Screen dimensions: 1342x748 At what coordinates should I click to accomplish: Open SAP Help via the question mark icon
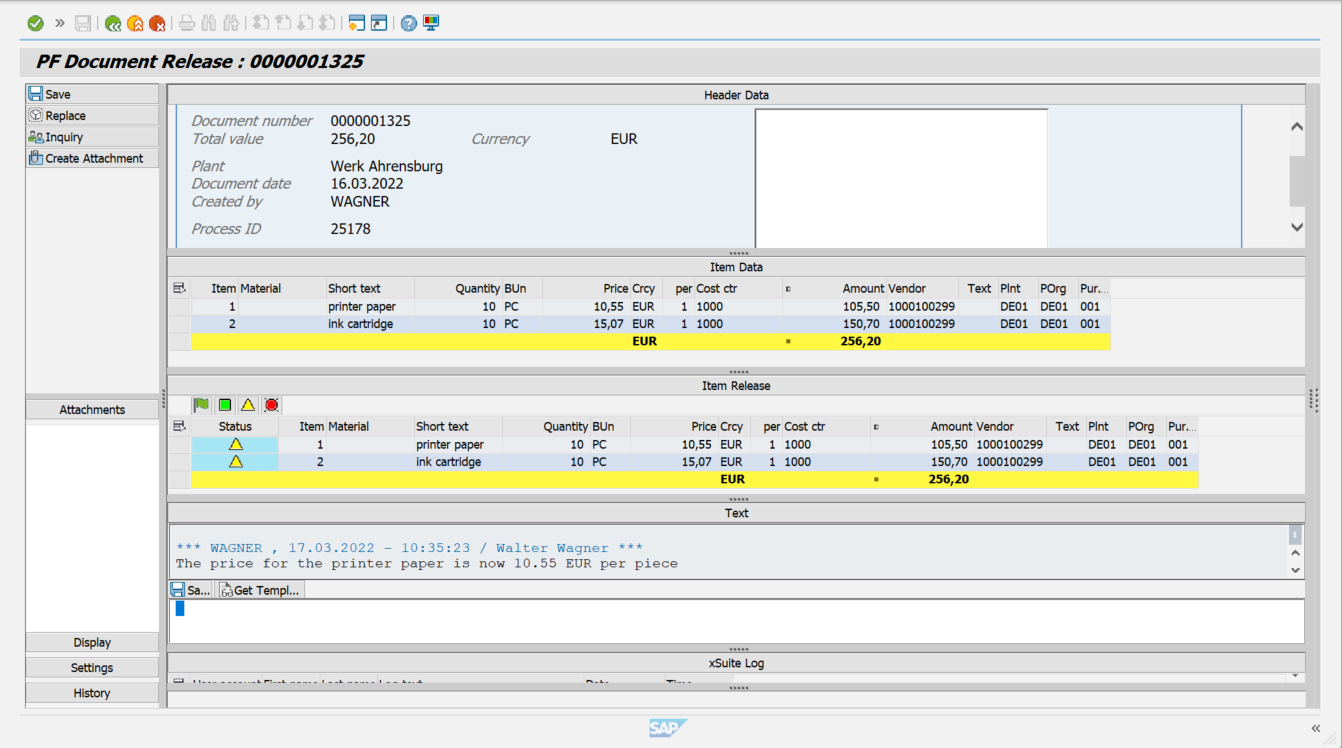pos(409,22)
